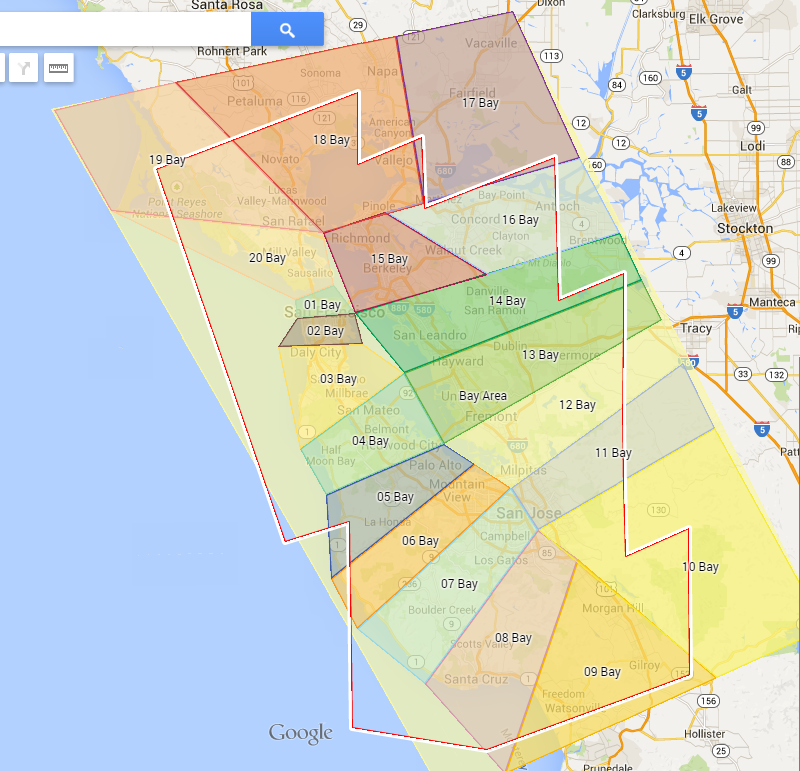Click the Stockton city label

pyautogui.click(x=745, y=228)
